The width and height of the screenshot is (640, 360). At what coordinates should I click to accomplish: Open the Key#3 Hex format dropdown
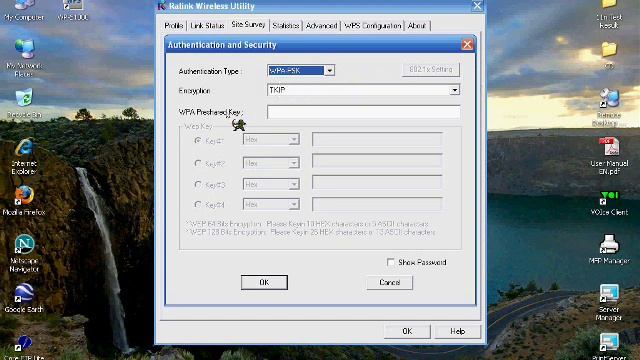point(294,184)
